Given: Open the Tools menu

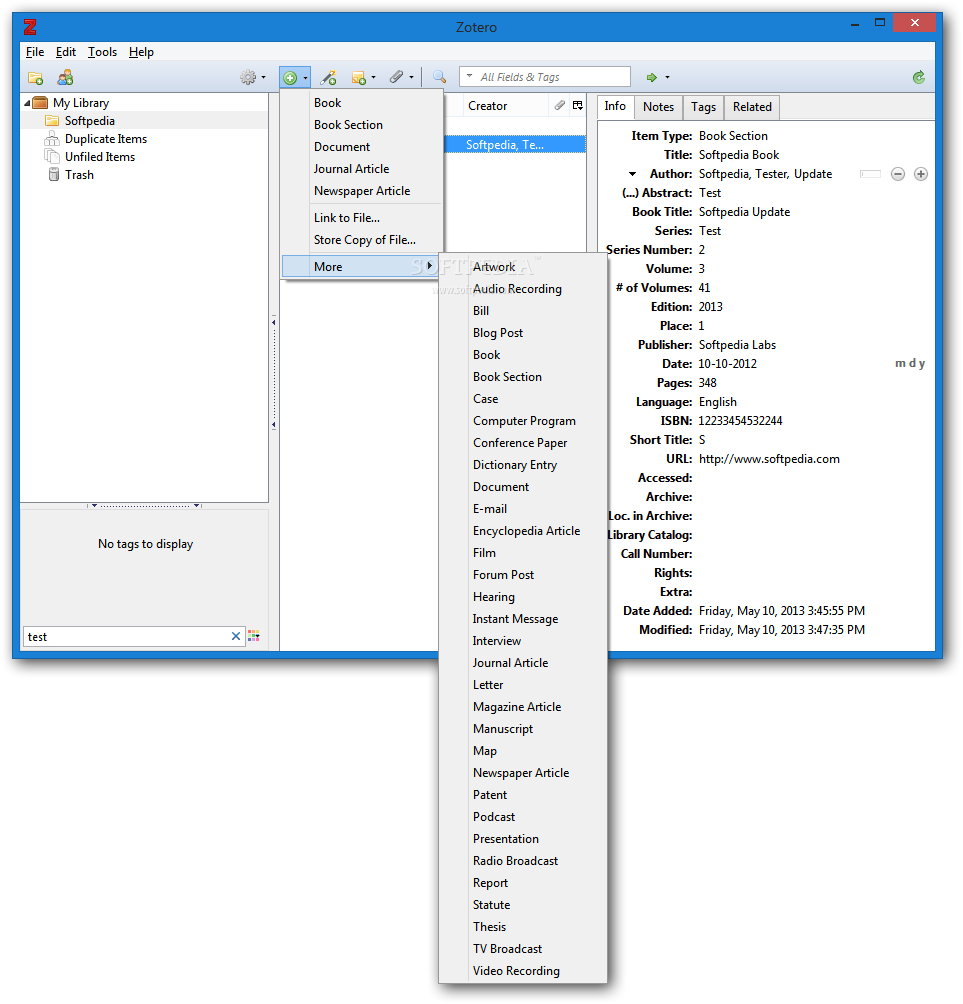Looking at the screenshot, I should (102, 52).
